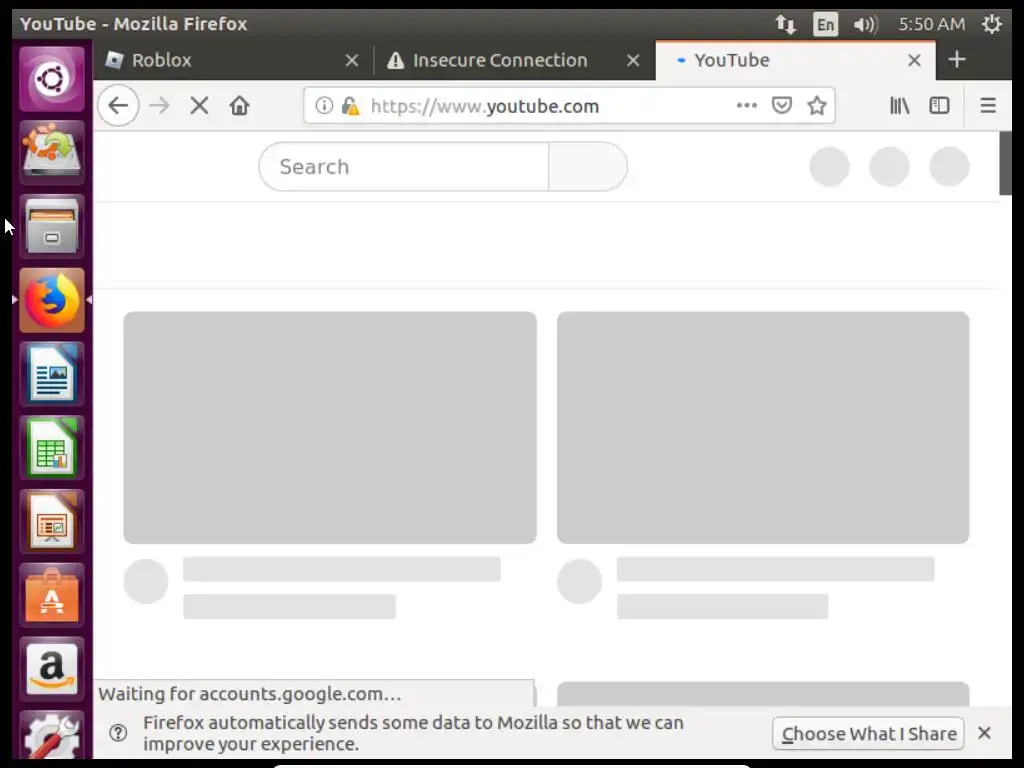Switch to the Roblox tab
Screen dimensions: 1024x768
(232, 60)
